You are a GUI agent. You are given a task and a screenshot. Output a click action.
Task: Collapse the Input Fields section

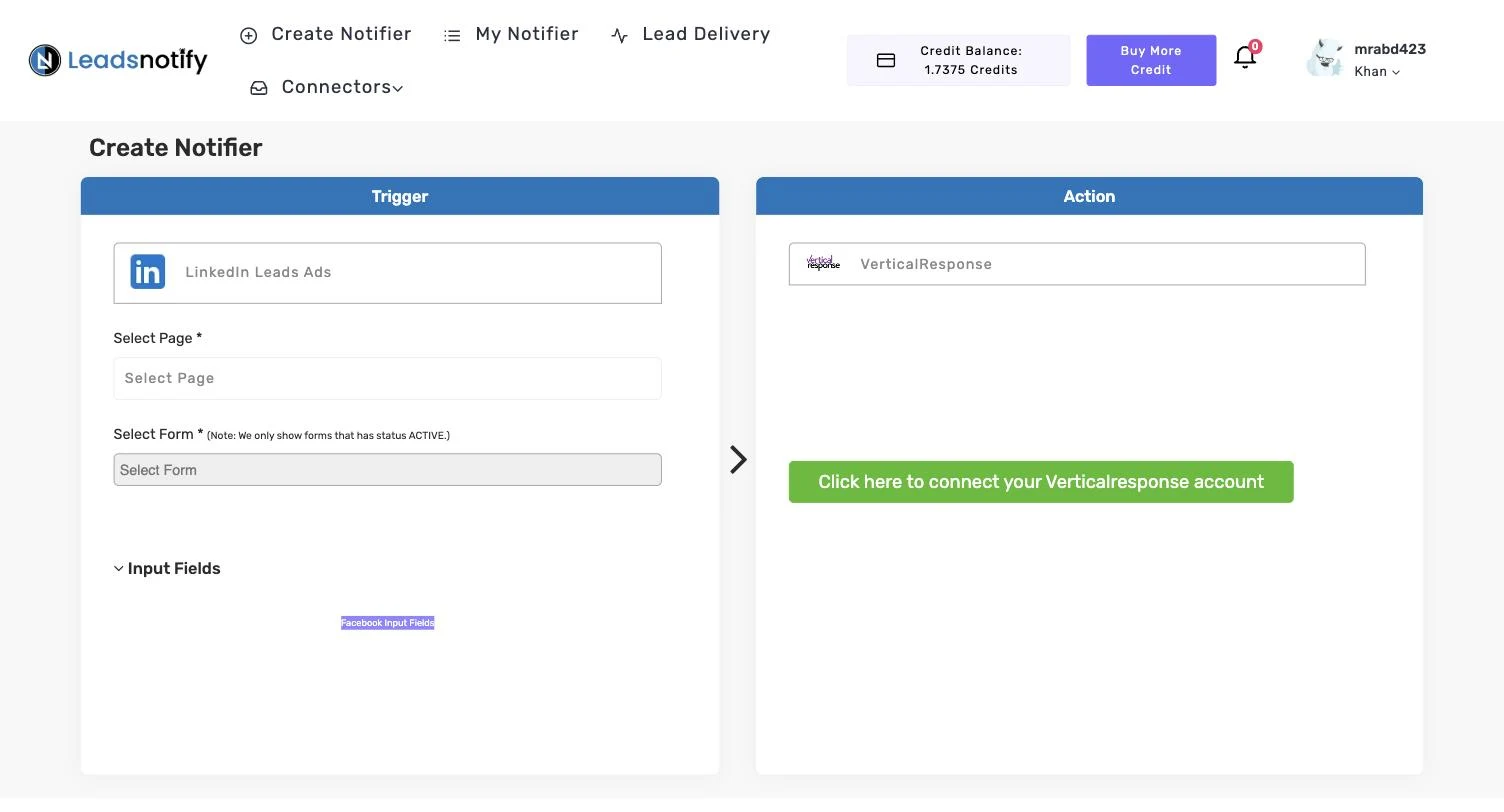(167, 568)
